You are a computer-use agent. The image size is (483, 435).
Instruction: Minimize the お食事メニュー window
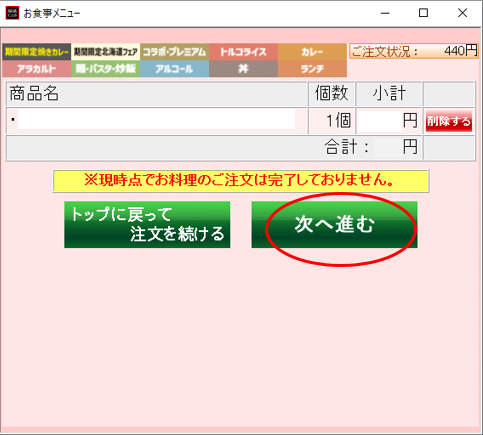click(385, 13)
